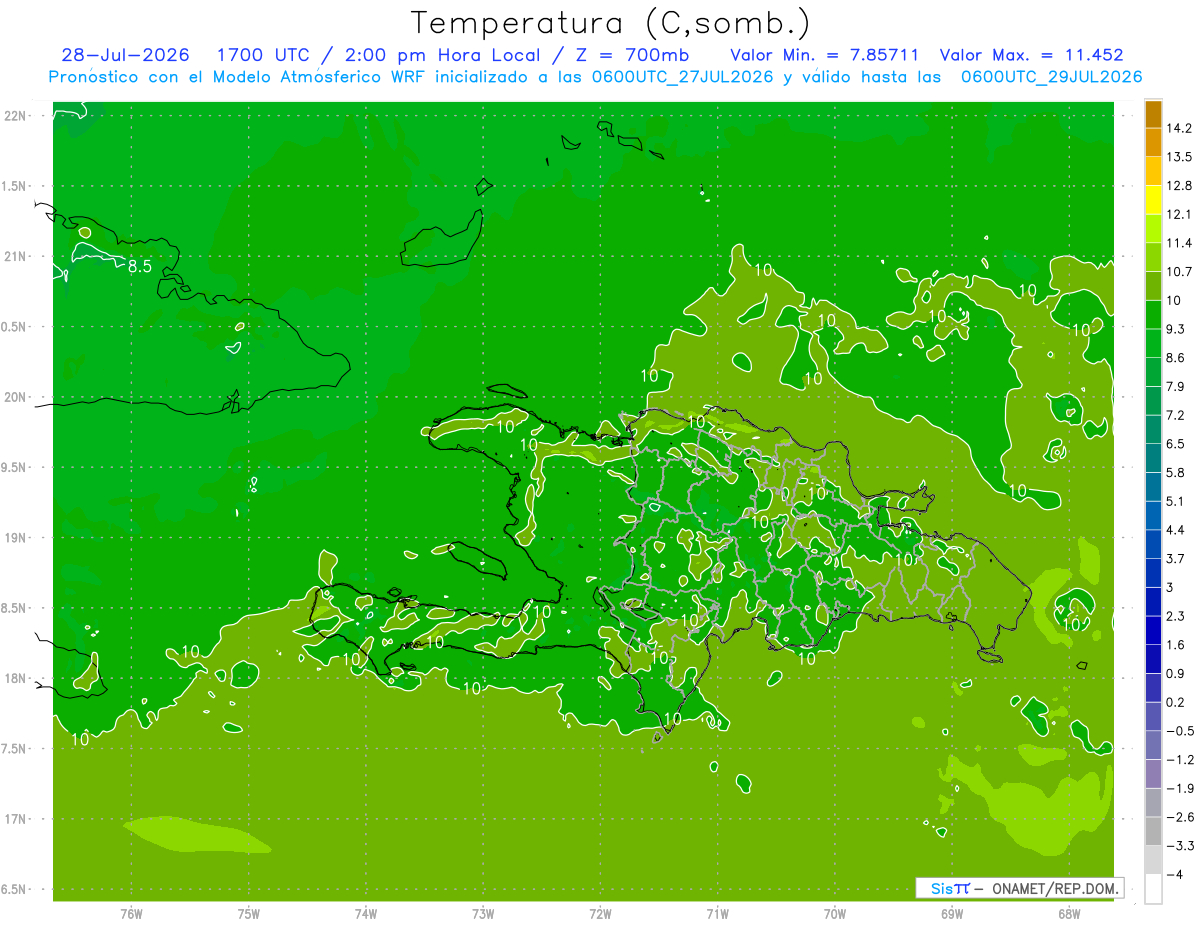The width and height of the screenshot is (1200, 927).
Task: Click the "17N" latitude label
Action: tap(16, 819)
